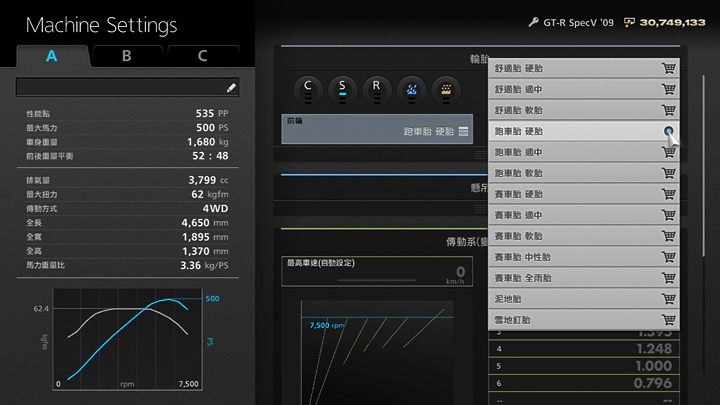
Task: Click cart icon for 雪地釘胎
Action: point(667,320)
